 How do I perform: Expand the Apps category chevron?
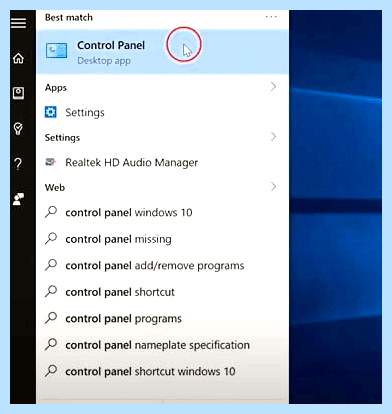tap(273, 87)
